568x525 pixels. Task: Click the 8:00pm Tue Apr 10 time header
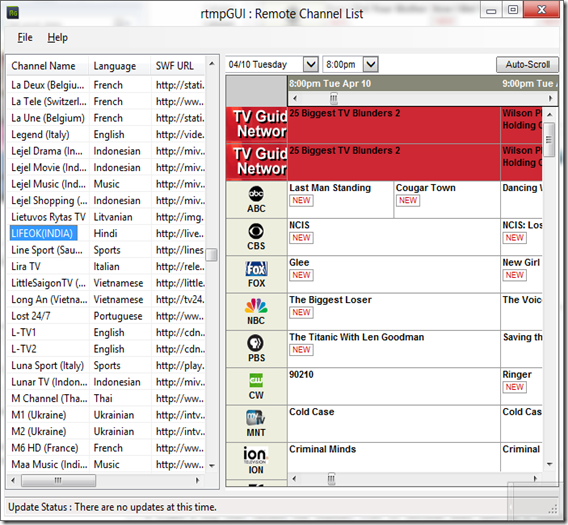tap(330, 84)
